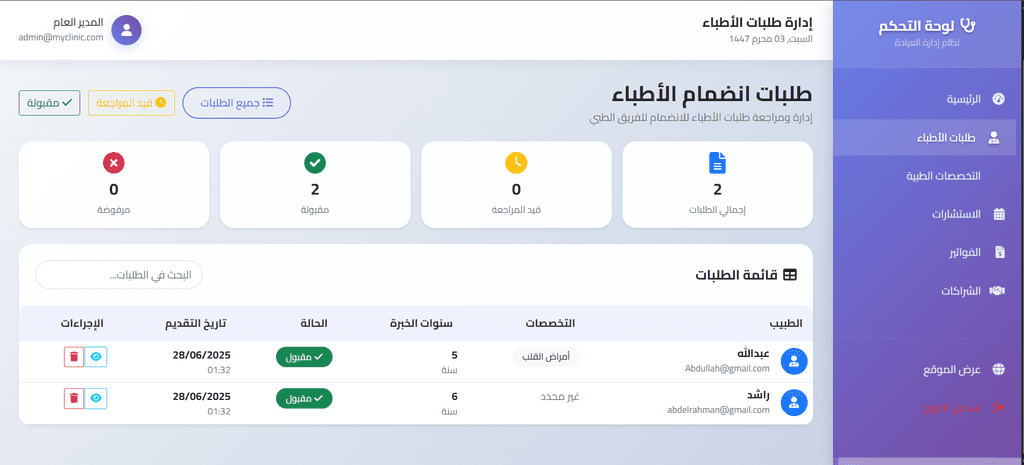Click عبدالله's blue doctor avatar

794,361
